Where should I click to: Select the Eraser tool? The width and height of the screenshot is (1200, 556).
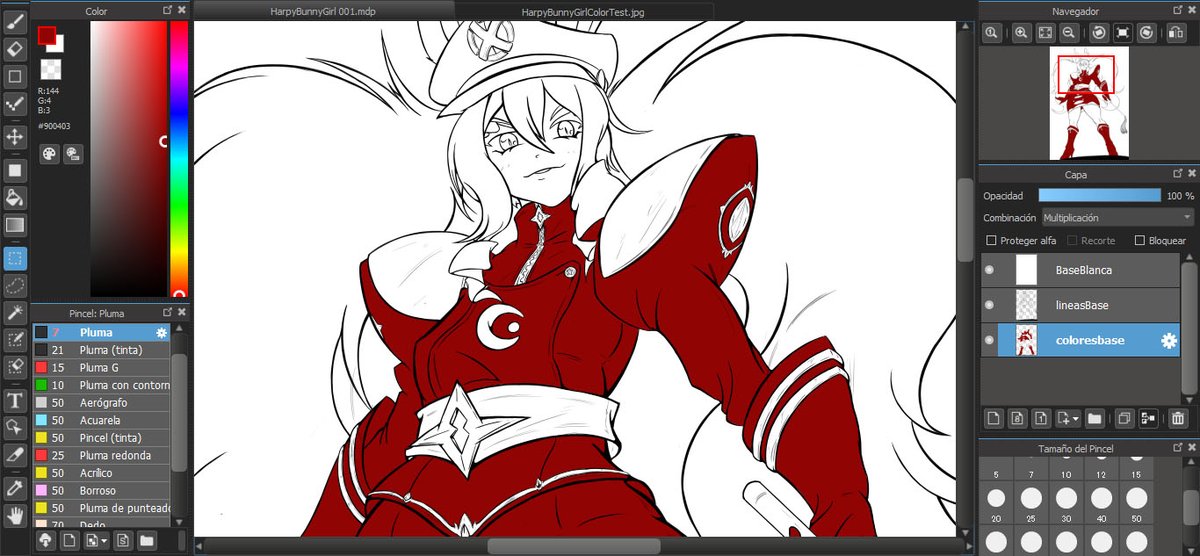point(15,48)
